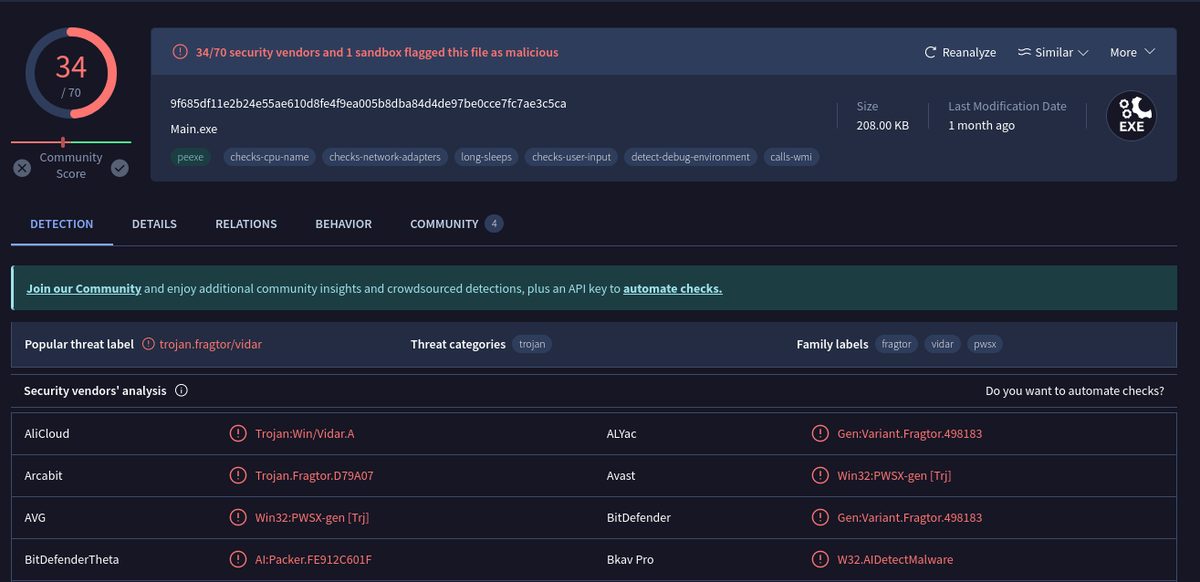Viewport: 1200px width, 582px height.
Task: Click the Bkav Pro detection alert icon
Action: [x=820, y=560]
